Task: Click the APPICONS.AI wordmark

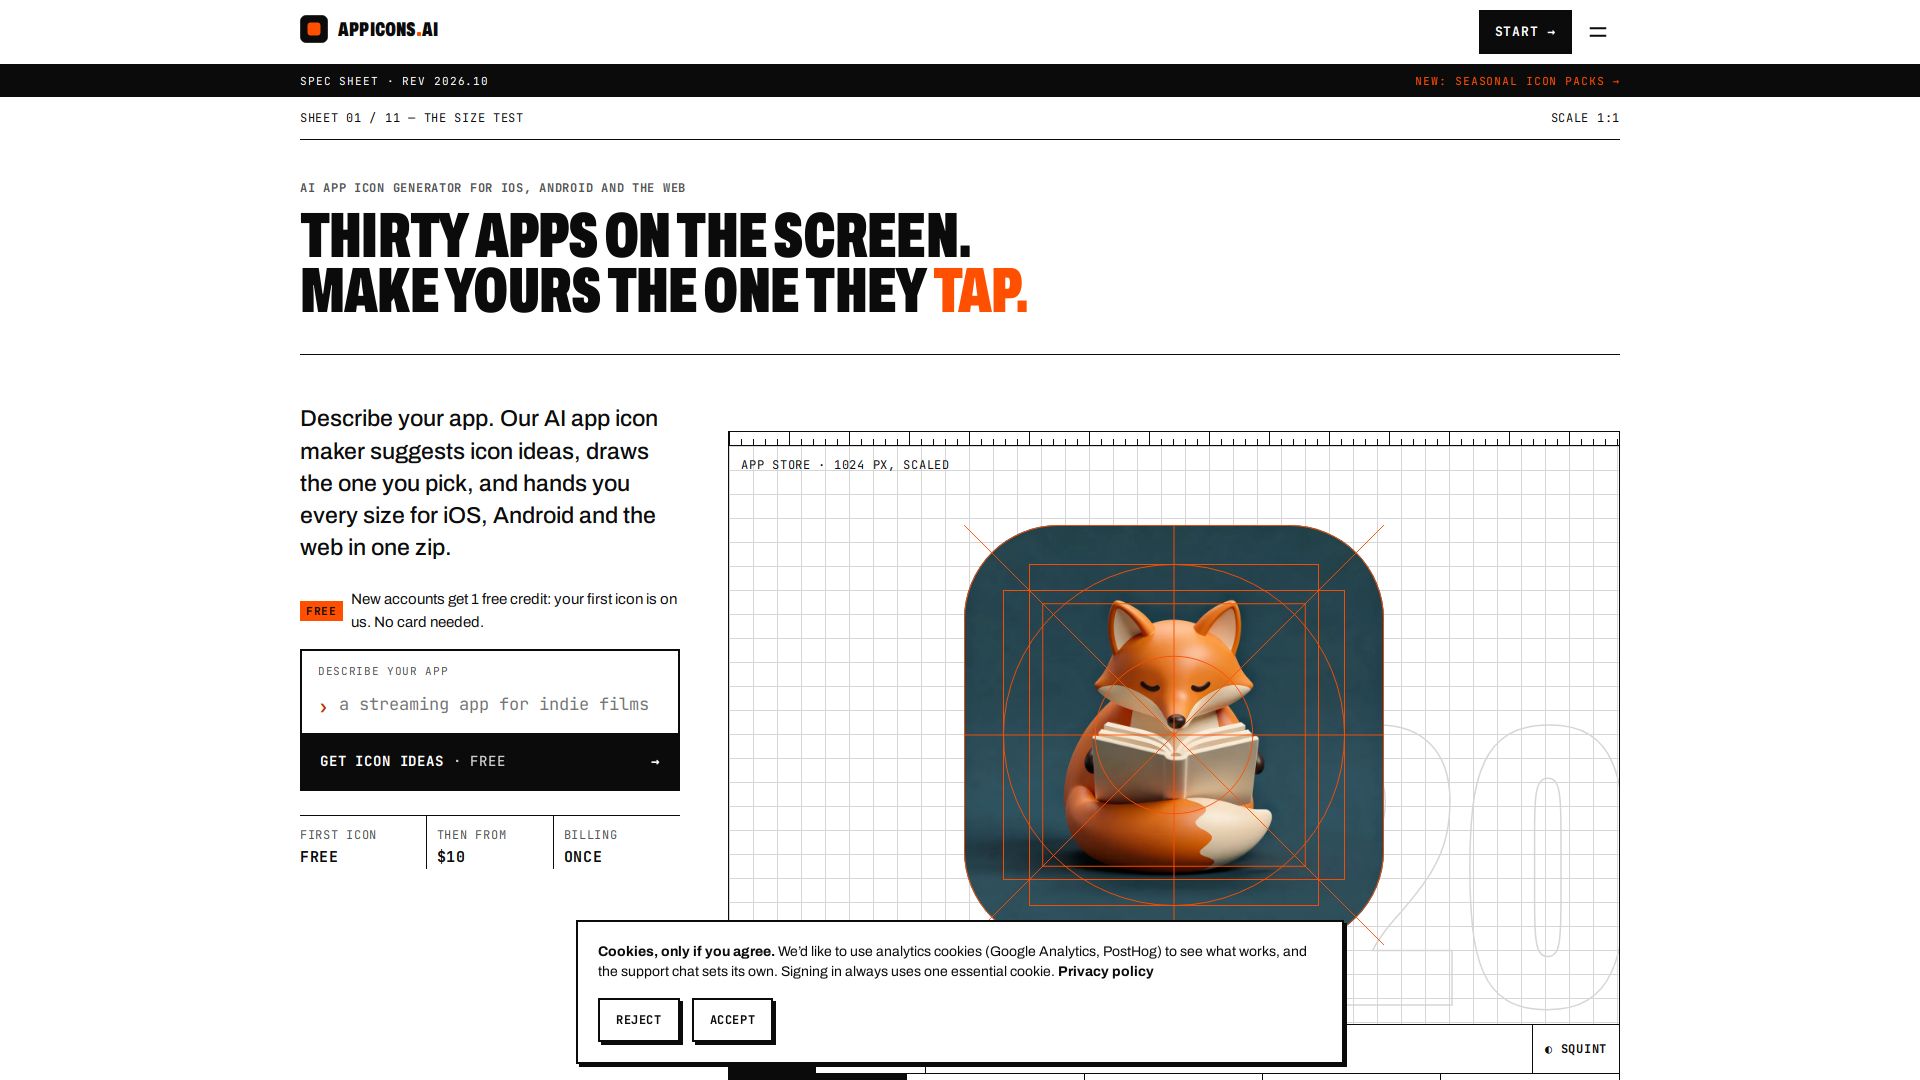Action: click(388, 29)
